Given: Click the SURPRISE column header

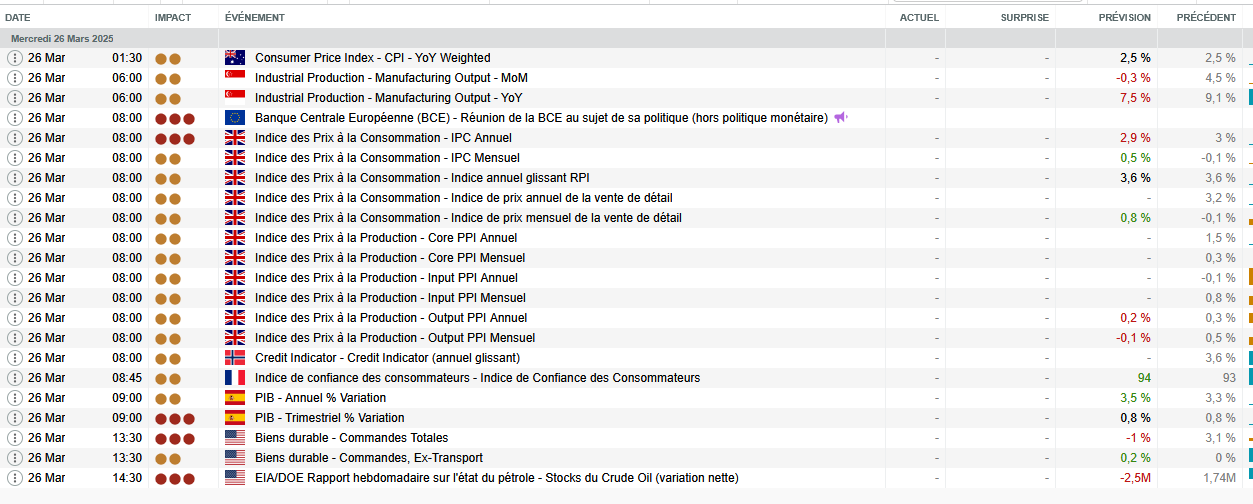Looking at the screenshot, I should (1024, 18).
